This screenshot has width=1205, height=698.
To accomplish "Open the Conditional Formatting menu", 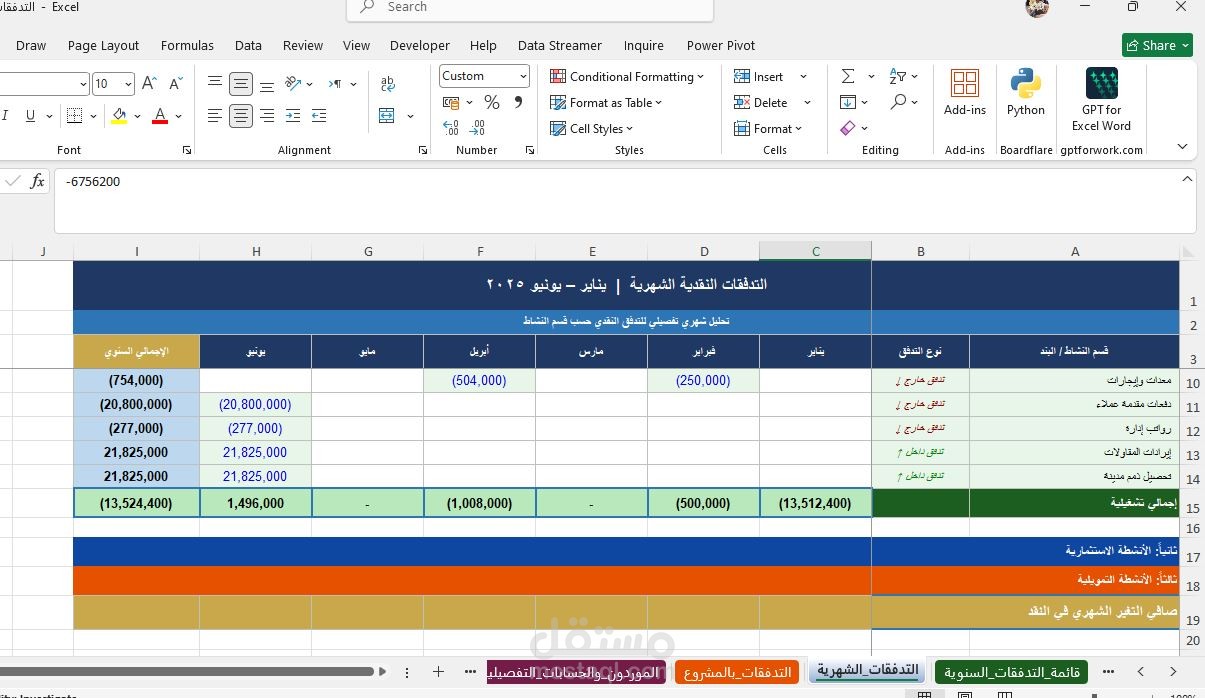I will click(x=627, y=76).
